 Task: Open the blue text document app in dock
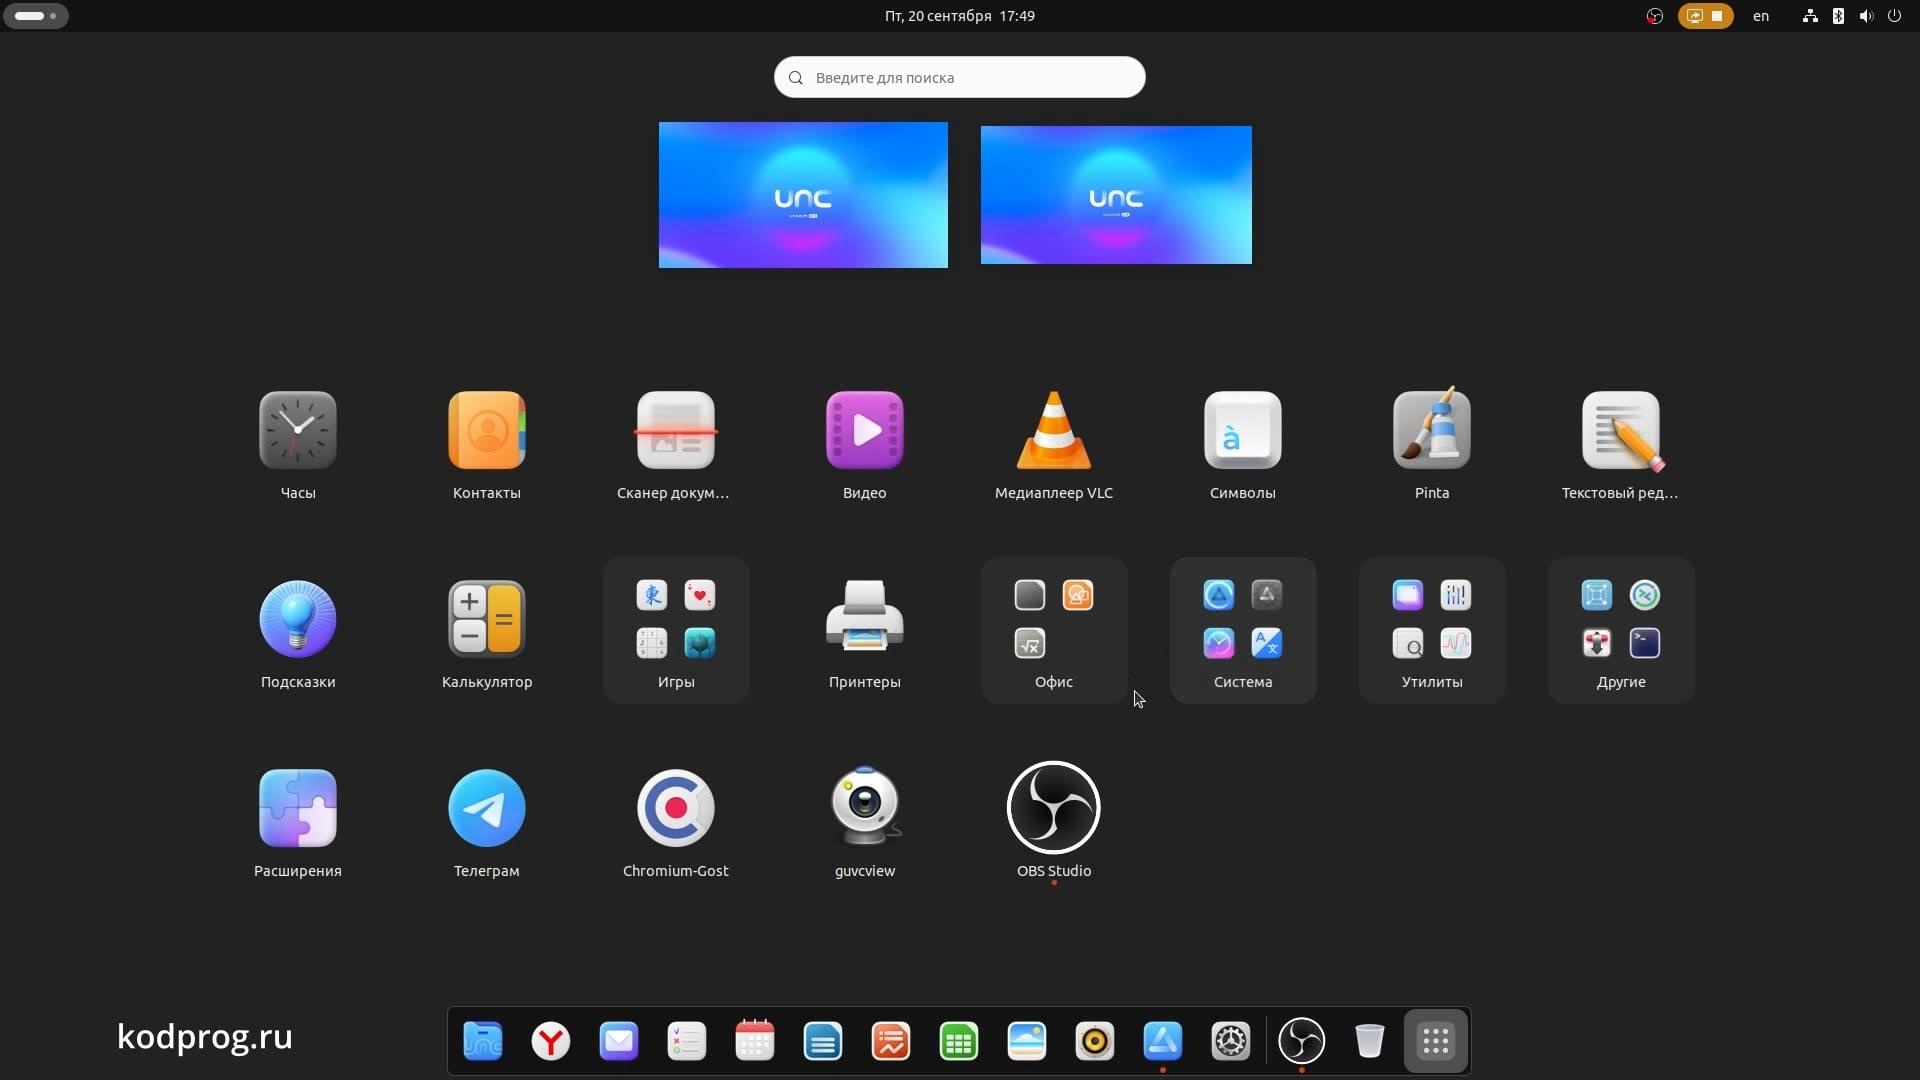click(x=823, y=1041)
